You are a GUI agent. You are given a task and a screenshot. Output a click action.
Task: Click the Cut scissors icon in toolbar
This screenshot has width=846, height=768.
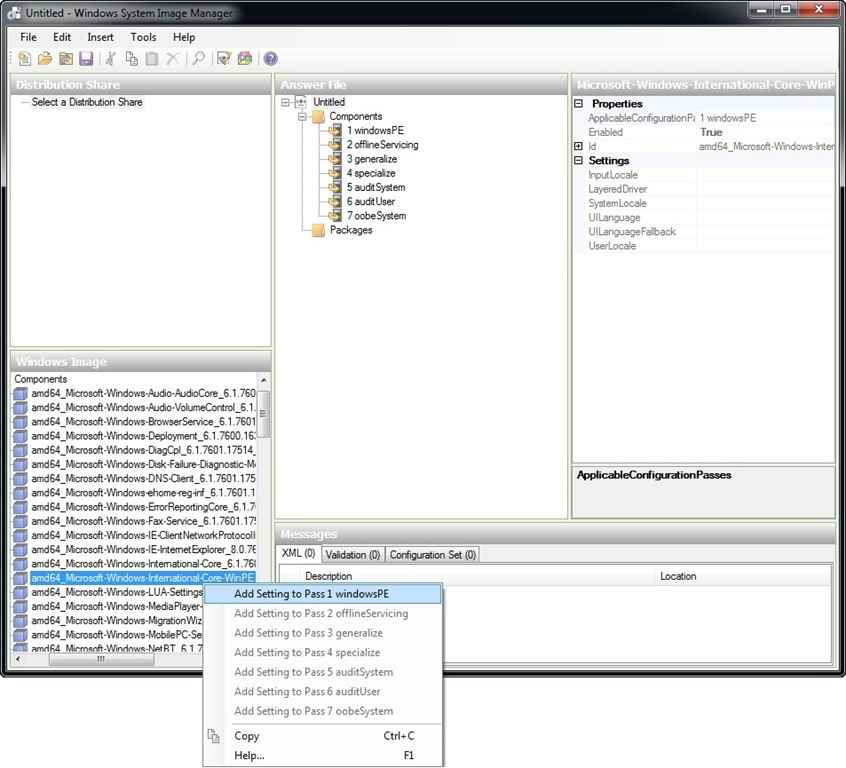click(111, 58)
